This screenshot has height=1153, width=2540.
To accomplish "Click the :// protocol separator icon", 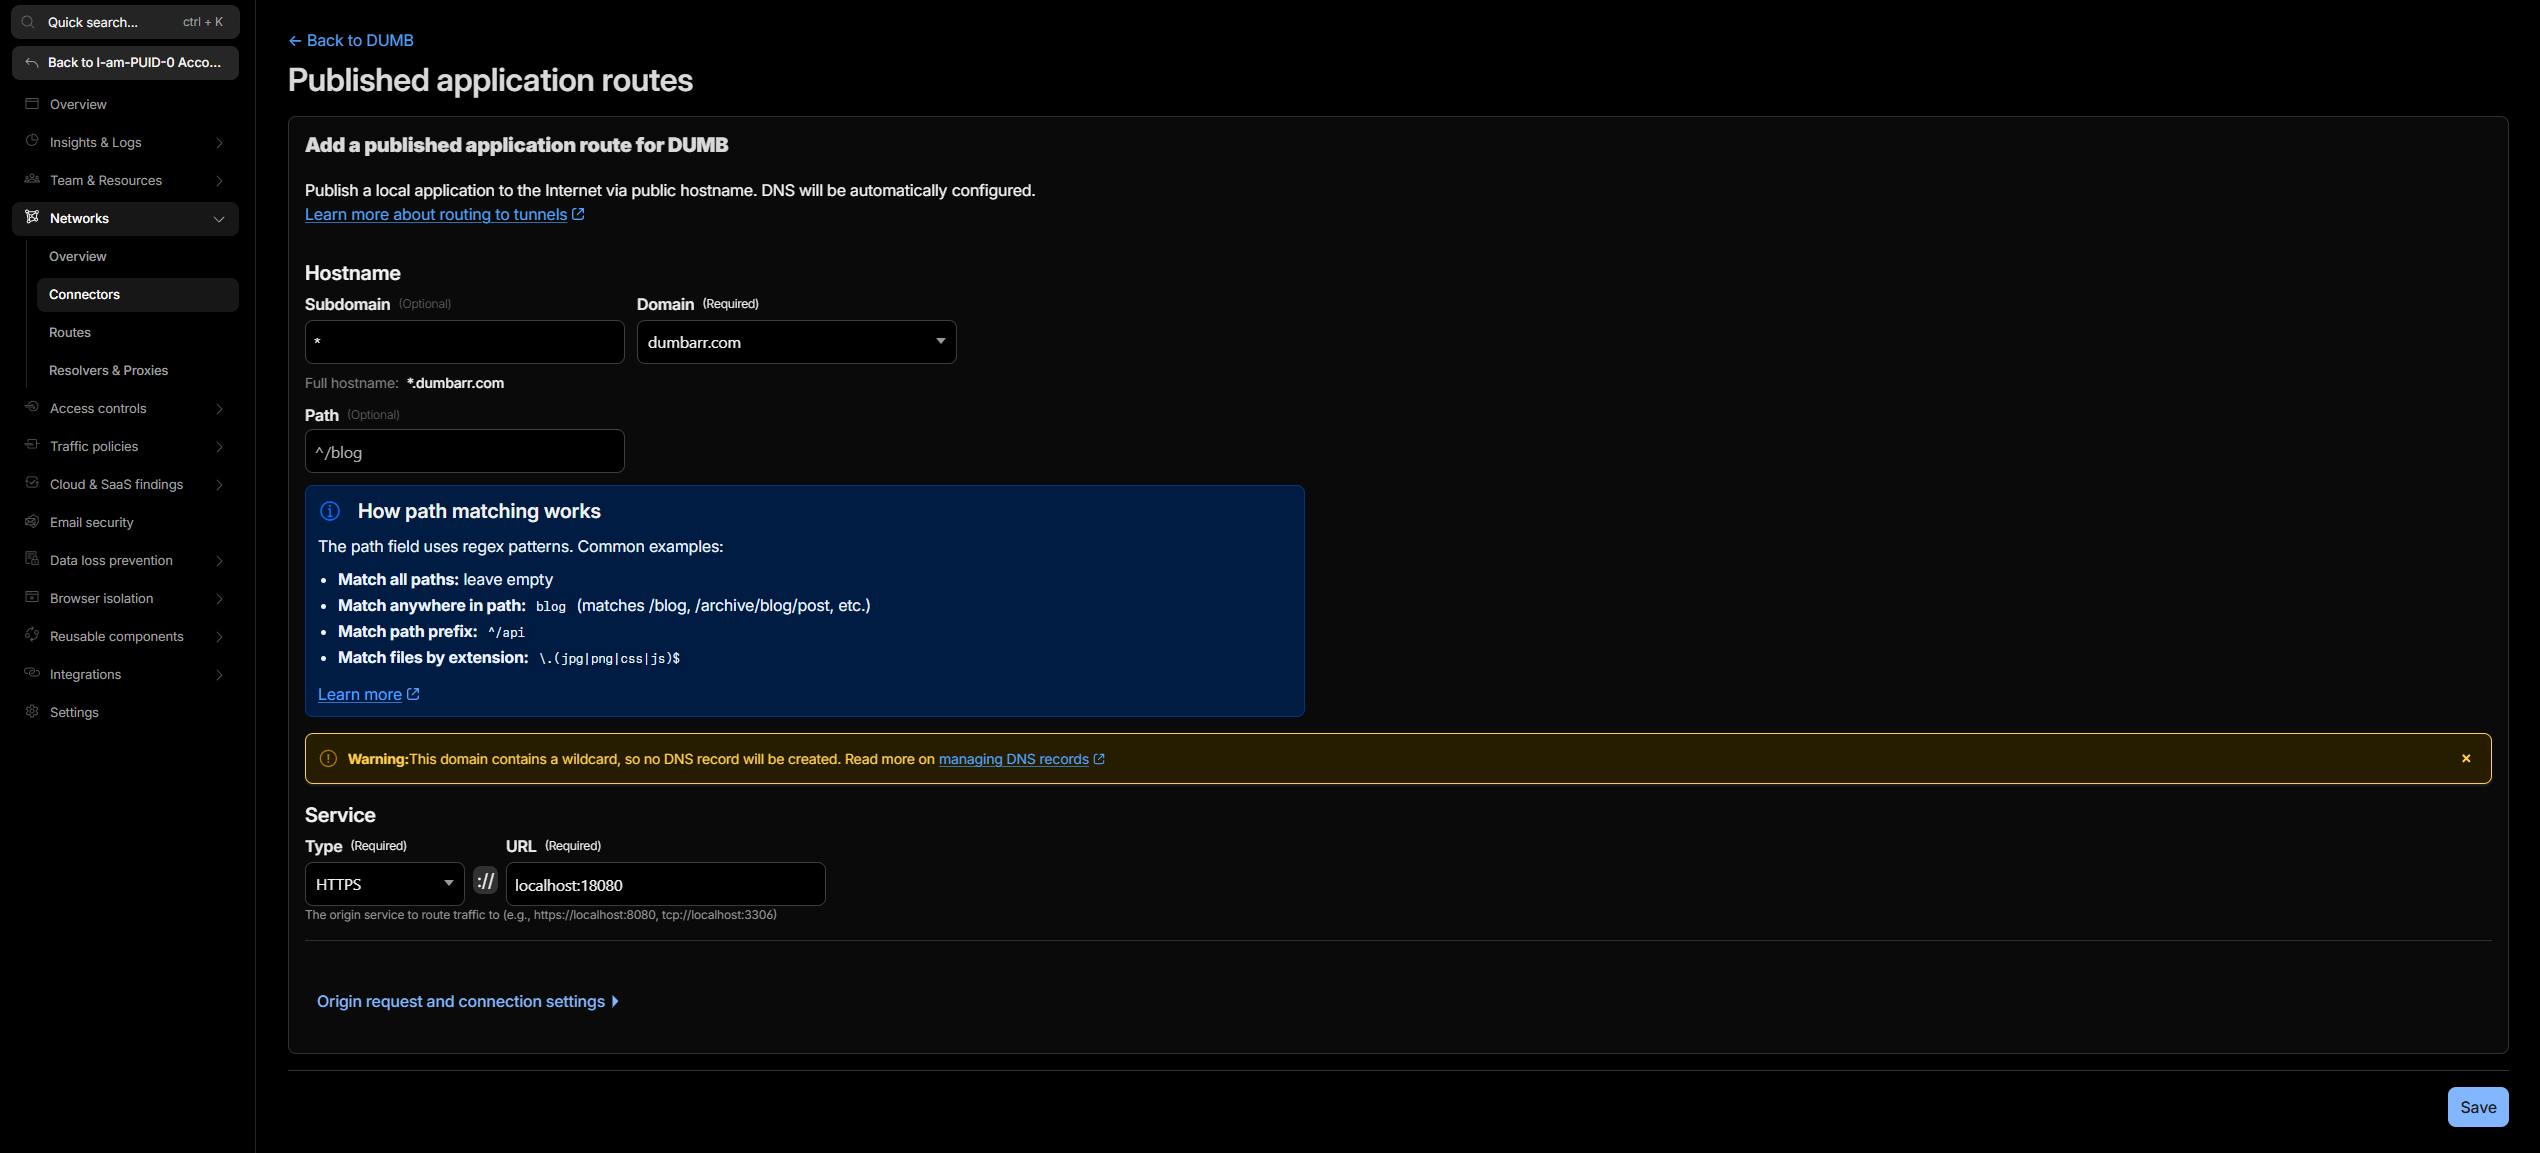I will tap(485, 881).
